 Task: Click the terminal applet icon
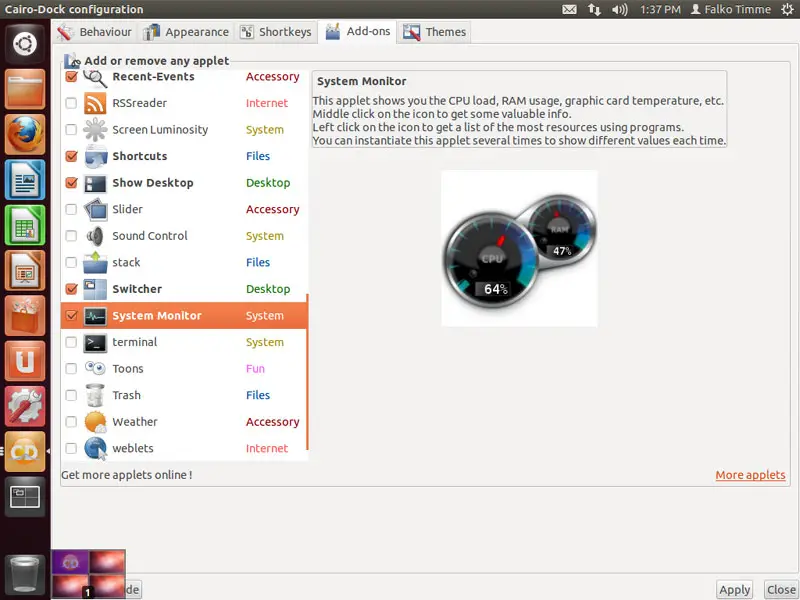95,342
